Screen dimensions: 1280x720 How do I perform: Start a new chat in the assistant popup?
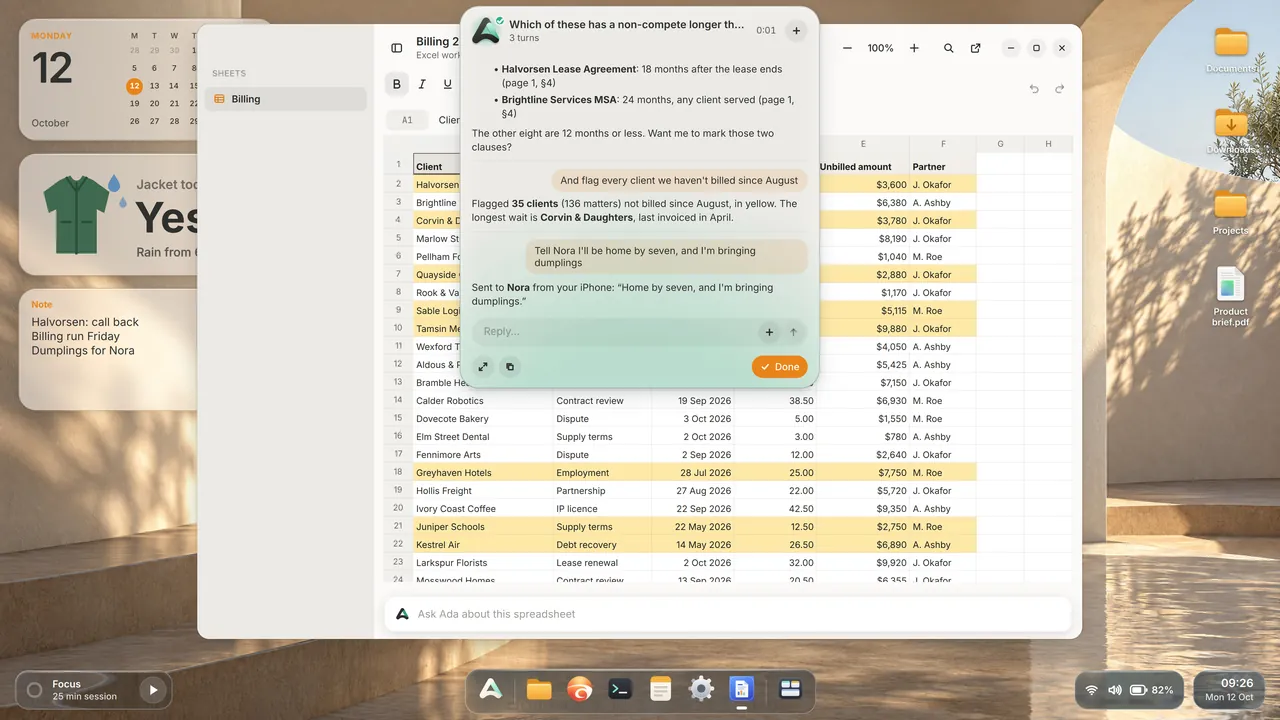click(796, 31)
